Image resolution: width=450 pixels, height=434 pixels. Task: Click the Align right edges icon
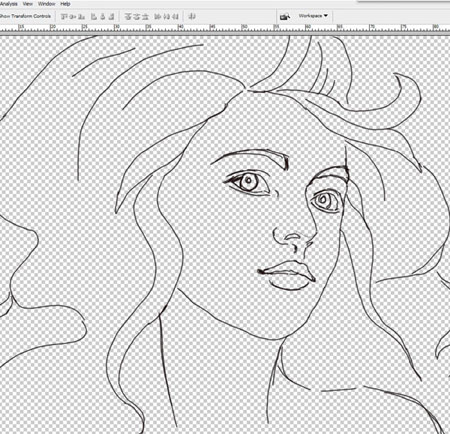(111, 16)
